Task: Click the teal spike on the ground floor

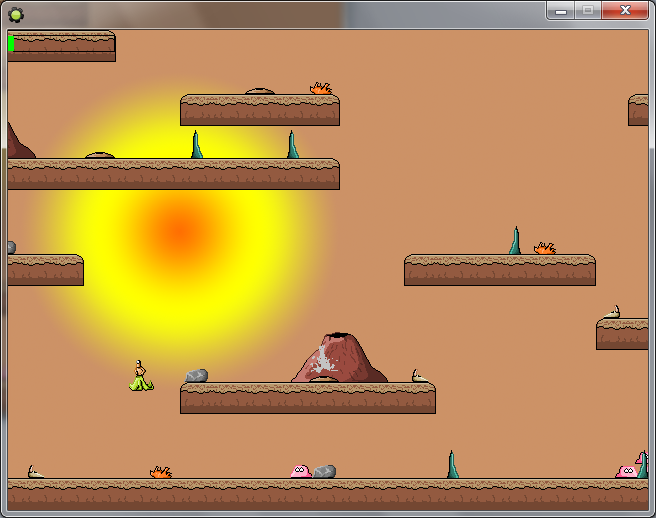Action: (x=452, y=465)
